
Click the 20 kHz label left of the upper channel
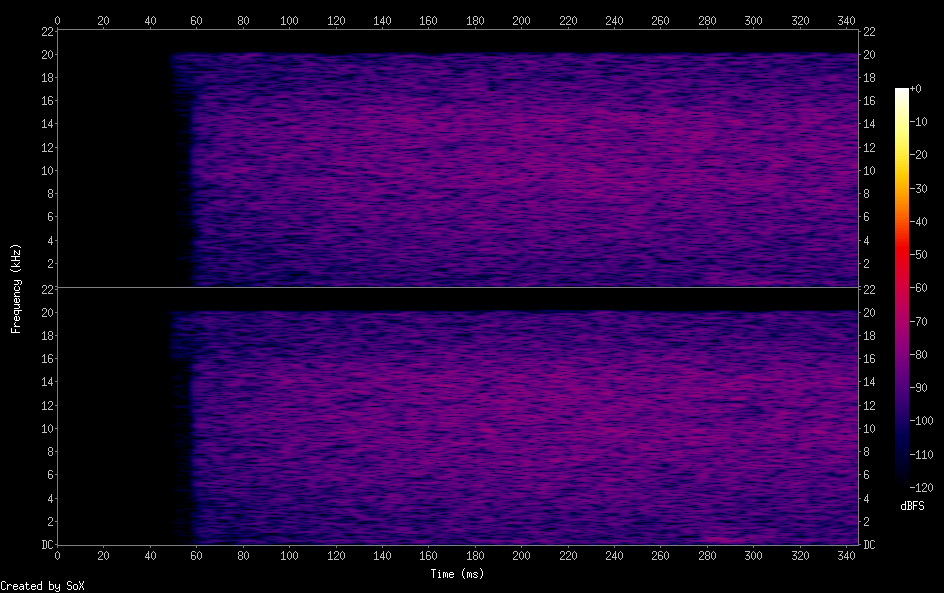point(46,55)
